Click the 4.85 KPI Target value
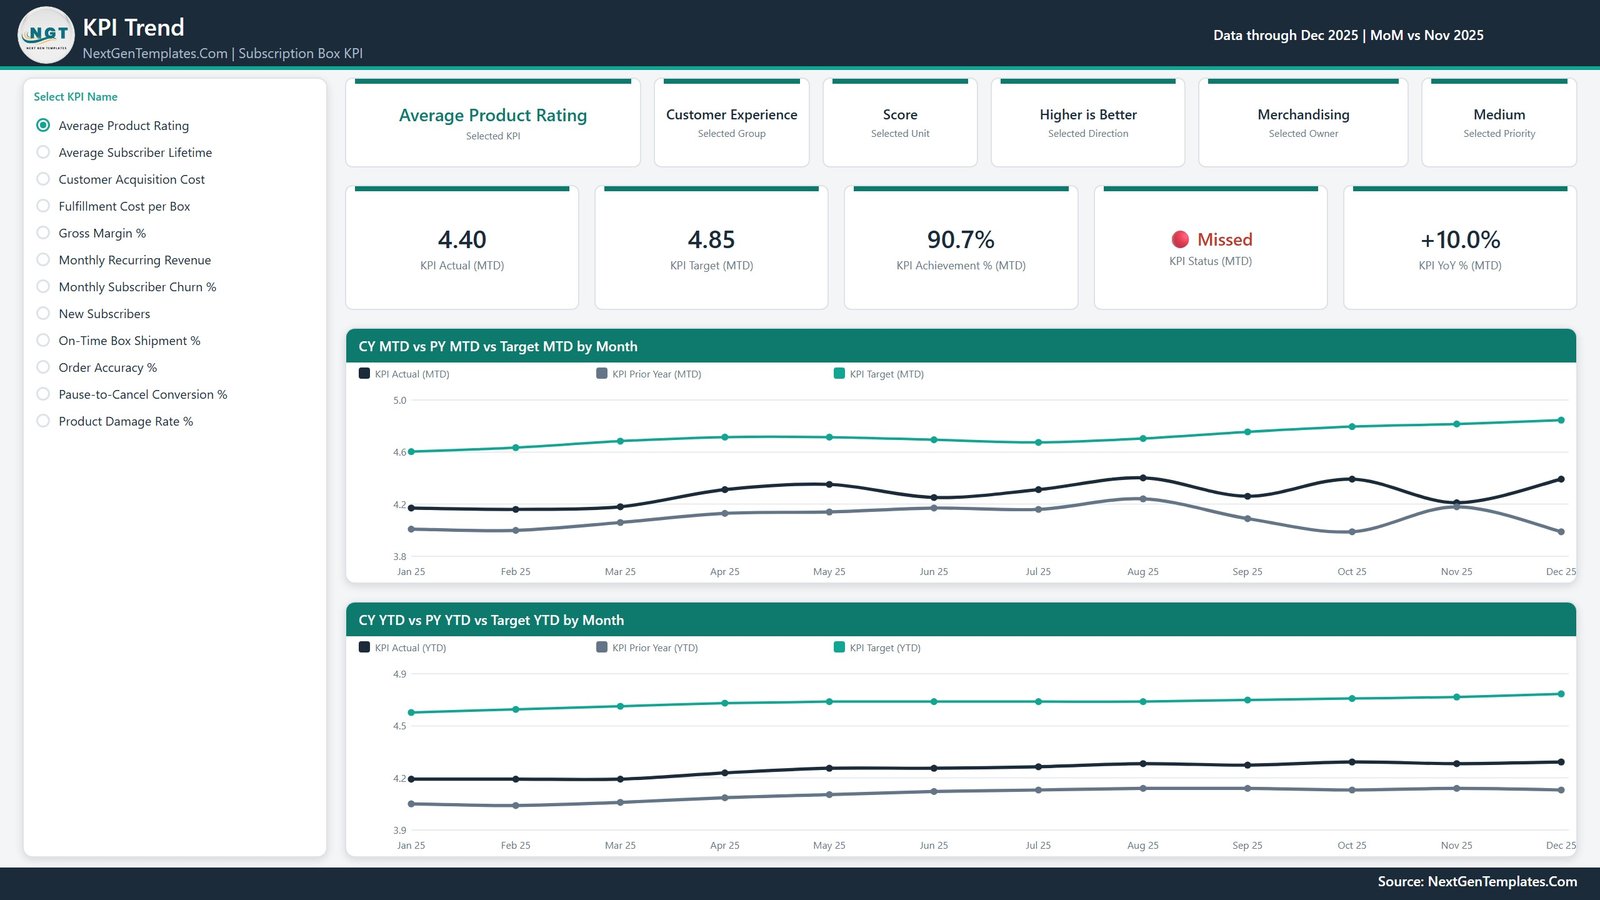 point(711,240)
